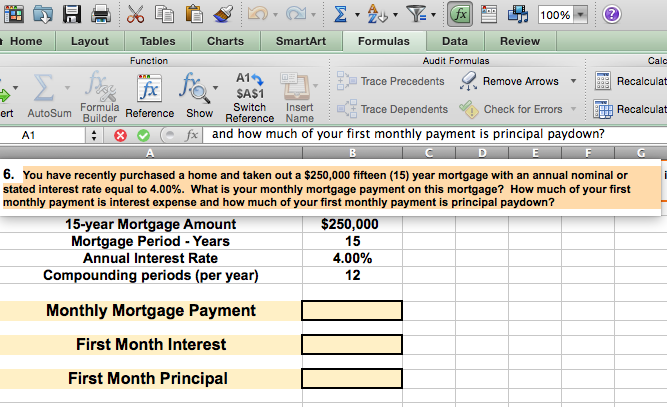667x407 pixels.
Task: Switch to the Data tab
Action: [455, 41]
